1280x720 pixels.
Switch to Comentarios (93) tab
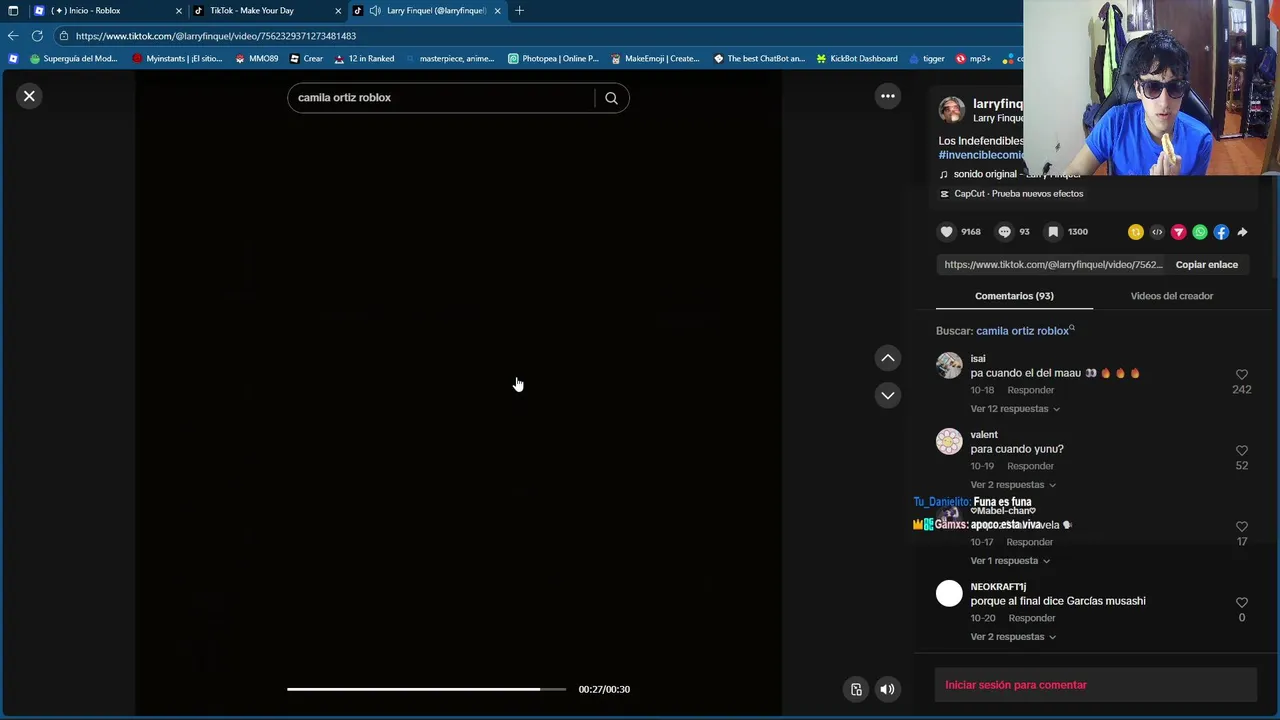pyautogui.click(x=1014, y=296)
